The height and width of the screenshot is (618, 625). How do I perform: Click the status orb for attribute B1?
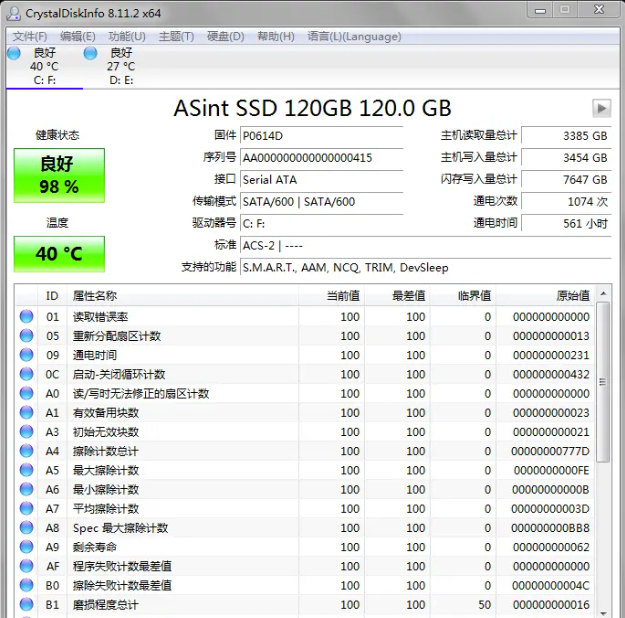[27, 604]
